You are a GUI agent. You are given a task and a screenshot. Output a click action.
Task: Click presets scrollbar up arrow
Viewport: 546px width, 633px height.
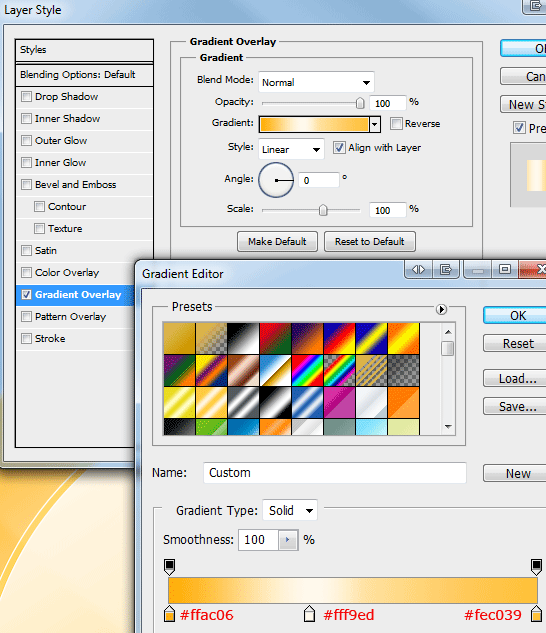click(x=448, y=332)
